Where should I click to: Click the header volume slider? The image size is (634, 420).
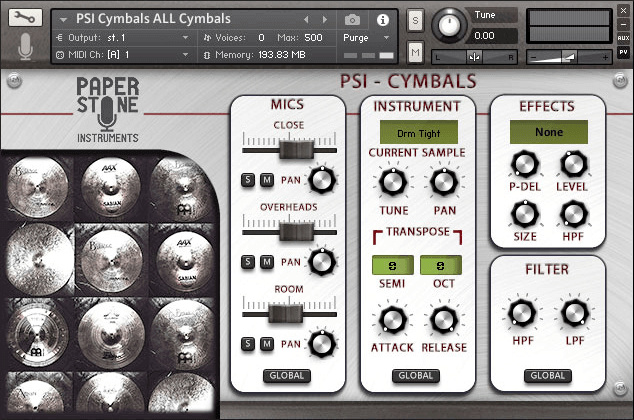(x=569, y=57)
